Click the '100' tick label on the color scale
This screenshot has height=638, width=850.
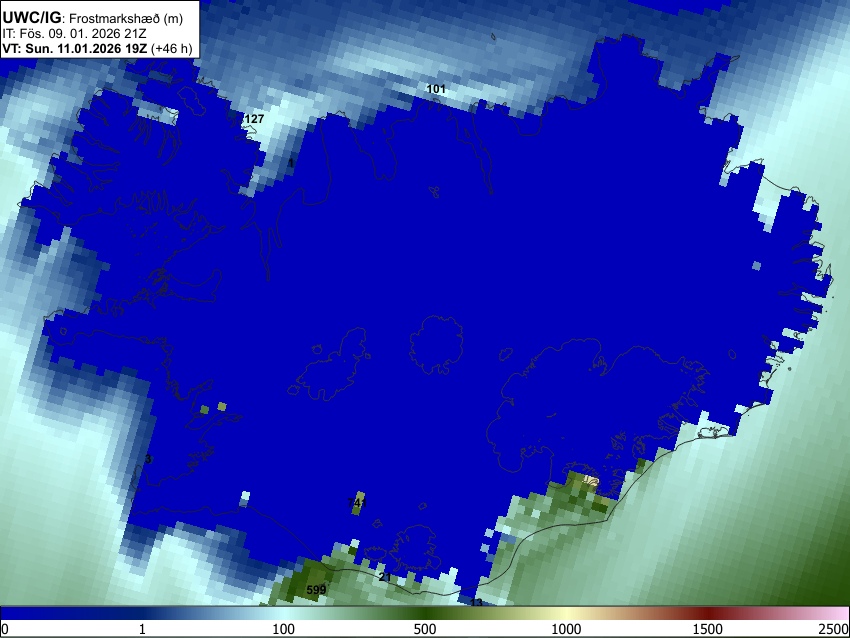tap(284, 629)
